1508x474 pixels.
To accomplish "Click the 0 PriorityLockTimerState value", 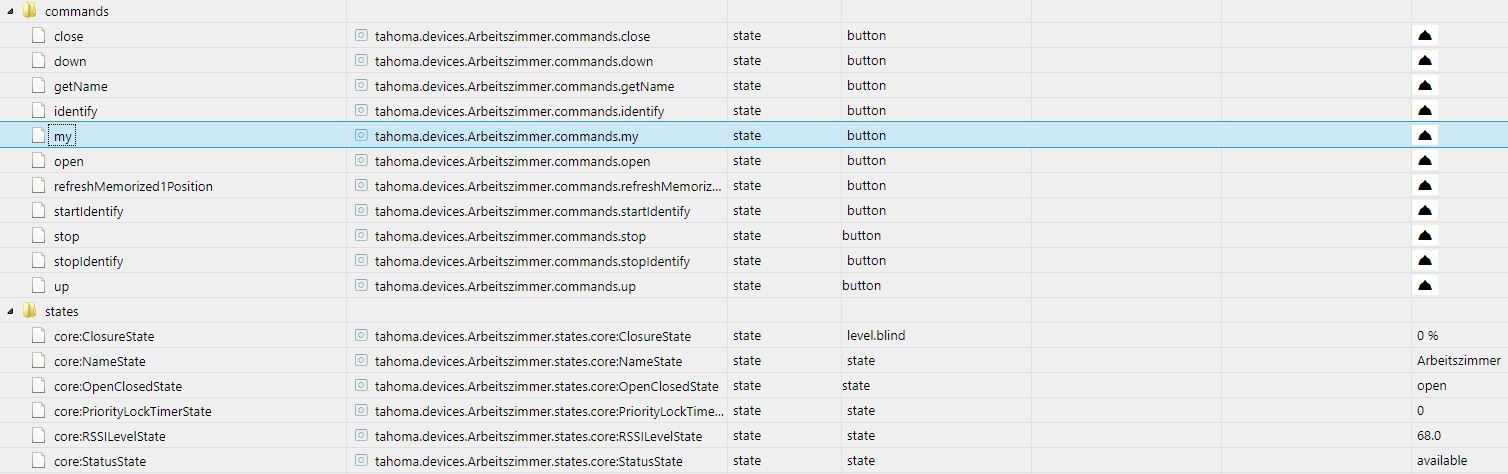I will point(1421,410).
